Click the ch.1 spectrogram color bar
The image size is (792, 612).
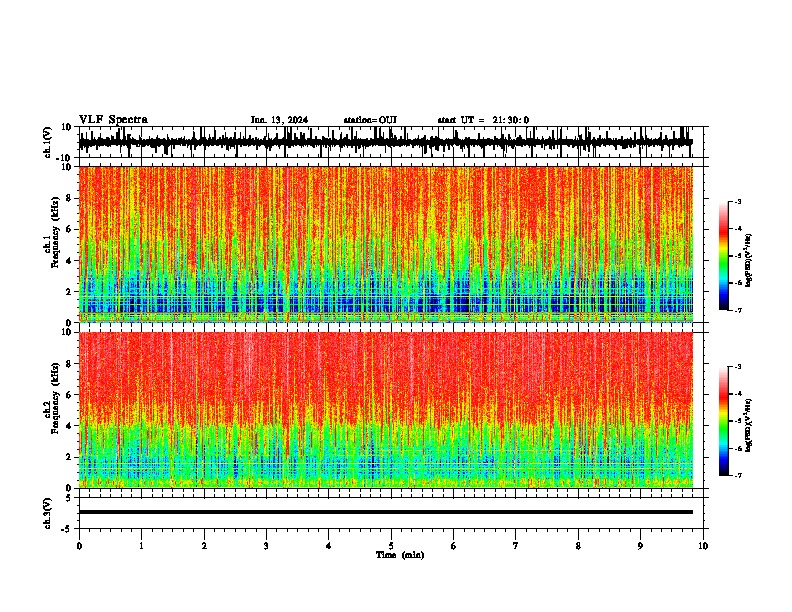tap(723, 256)
